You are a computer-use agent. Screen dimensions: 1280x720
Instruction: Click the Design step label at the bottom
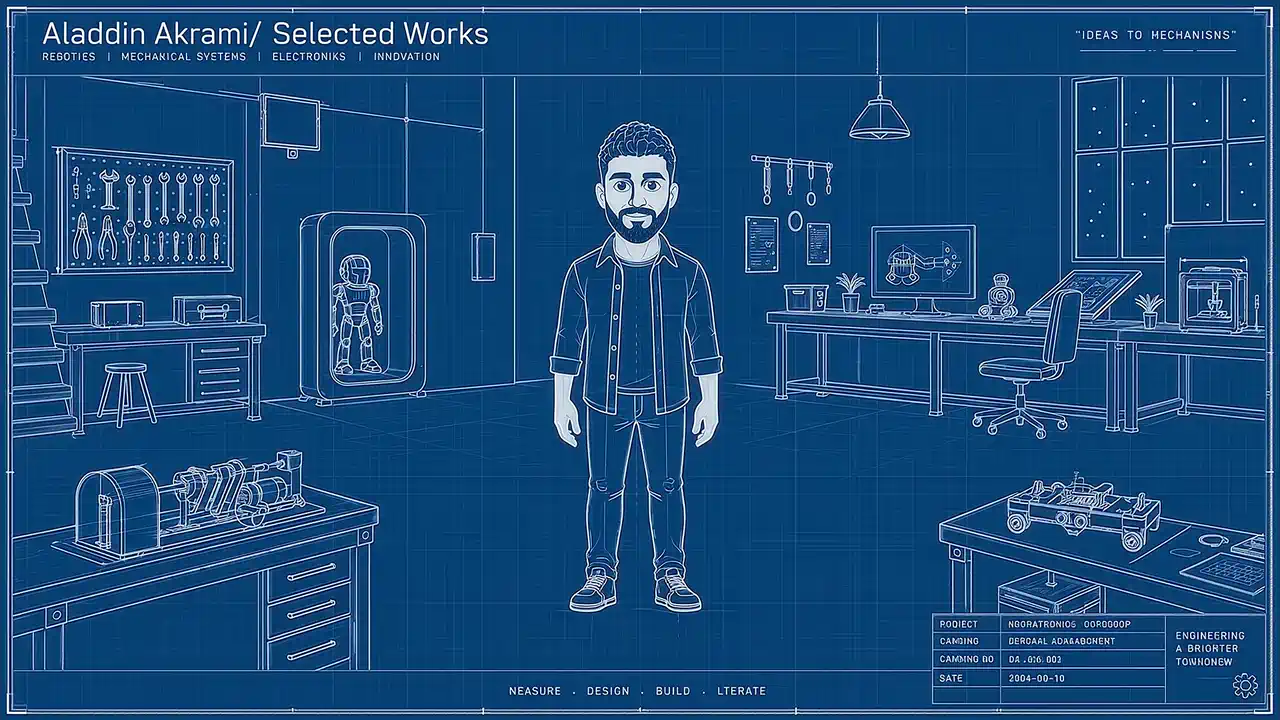pos(608,691)
